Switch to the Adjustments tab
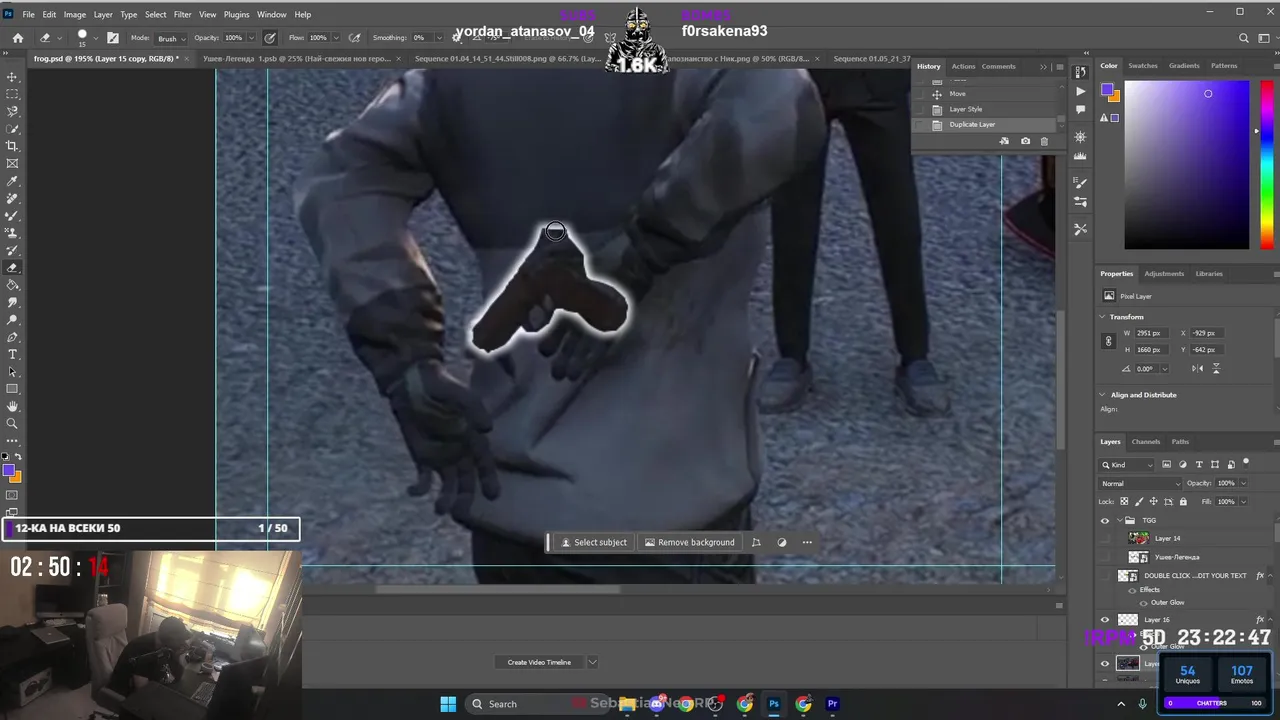Screen dimensions: 1280x720 1164,273
